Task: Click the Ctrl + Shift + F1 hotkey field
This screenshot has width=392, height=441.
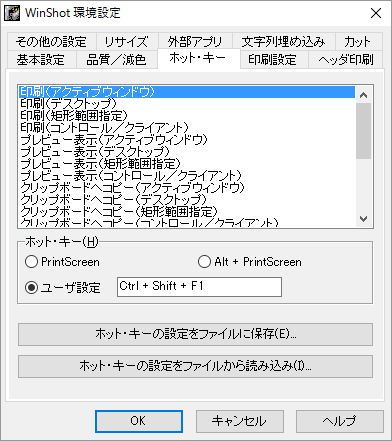Action: (x=199, y=287)
